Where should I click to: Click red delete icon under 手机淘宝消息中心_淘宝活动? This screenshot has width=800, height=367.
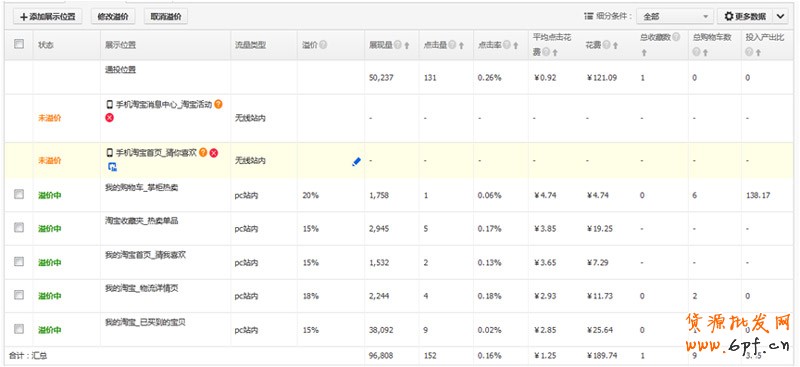coord(109,117)
